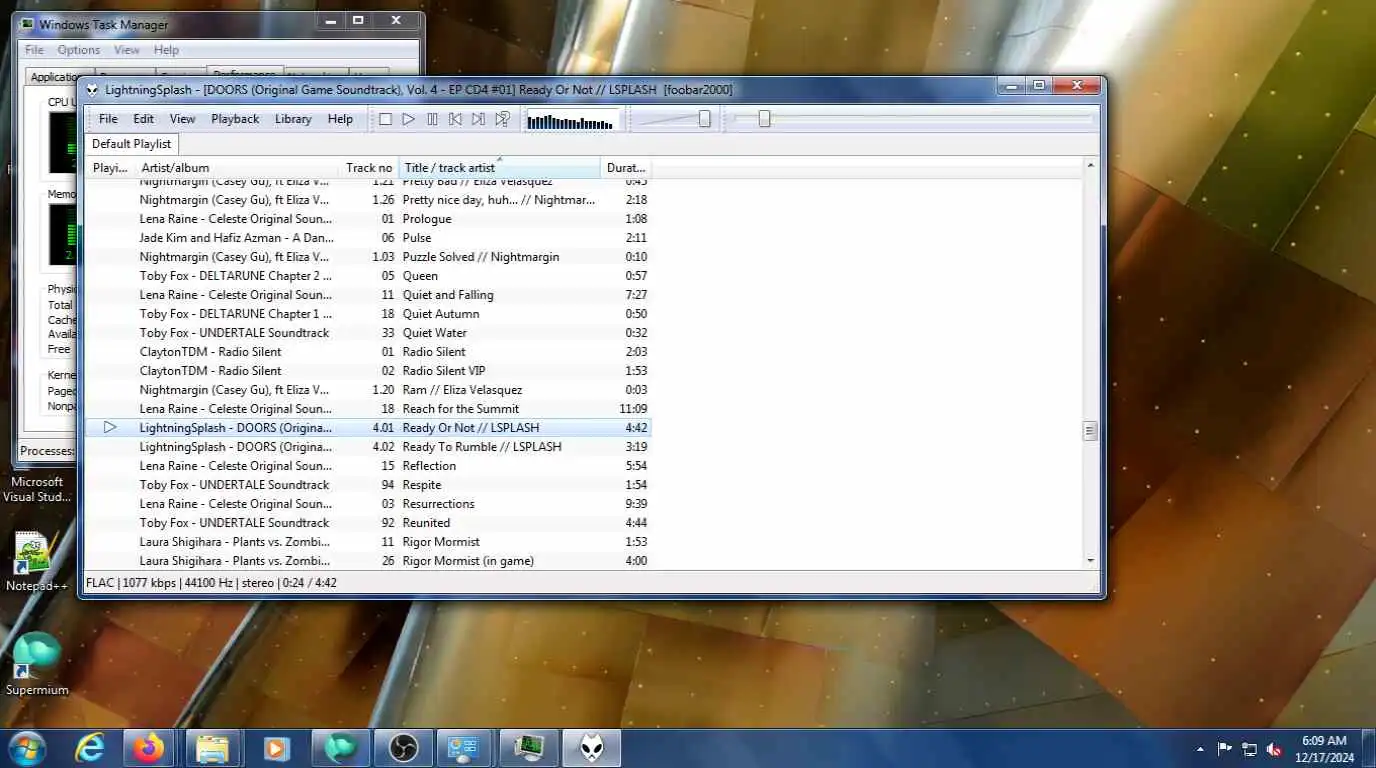Screen dimensions: 1376x768
Task: Sort by Artist/album column header
Action: (237, 168)
